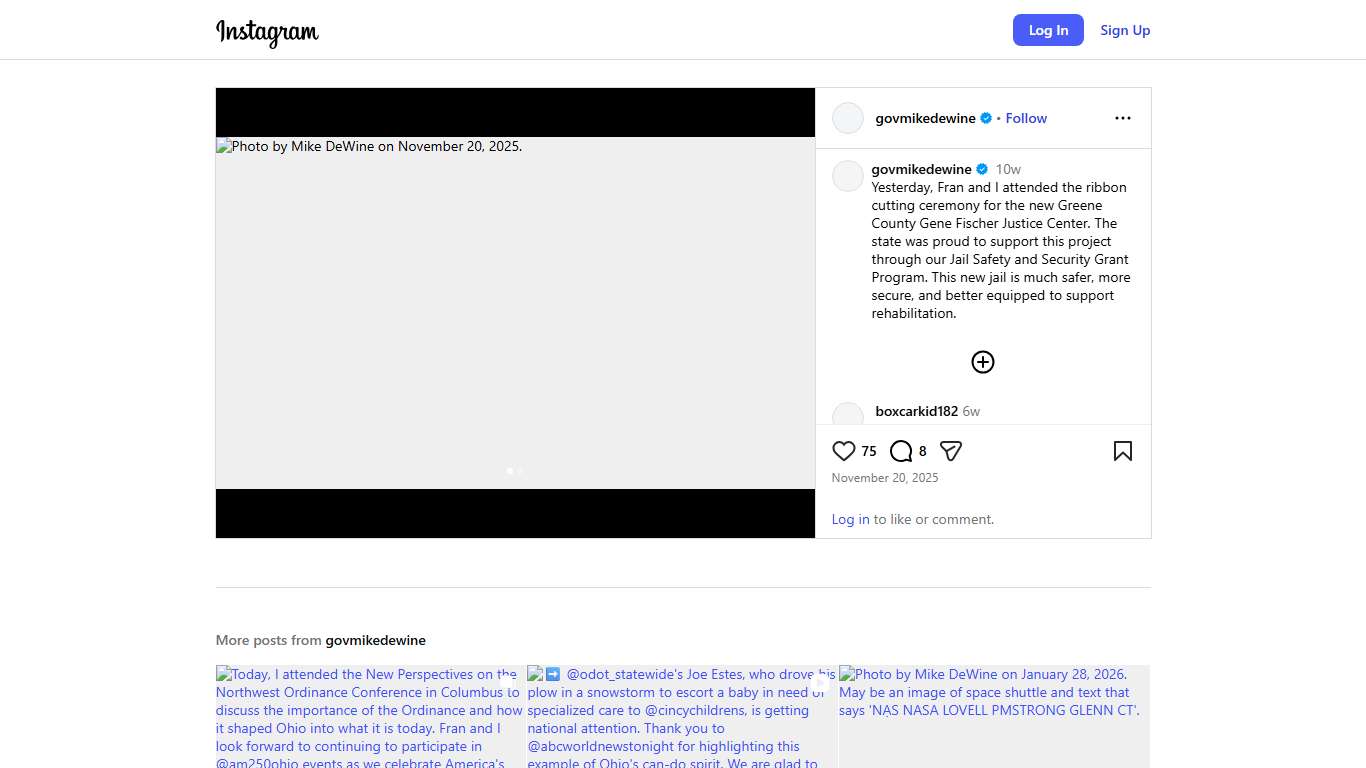This screenshot has height=768, width=1366.
Task: Open the Northwest Ordinance Conference post thumbnail
Action: coord(370,716)
